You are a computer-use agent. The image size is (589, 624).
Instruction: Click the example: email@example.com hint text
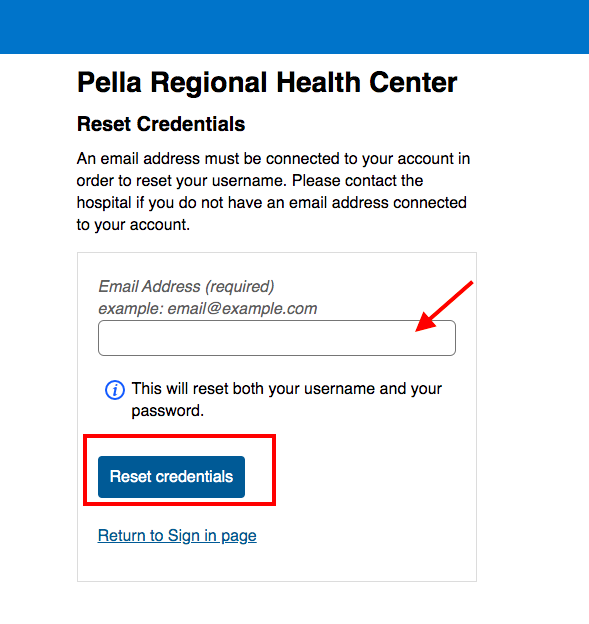point(208,308)
